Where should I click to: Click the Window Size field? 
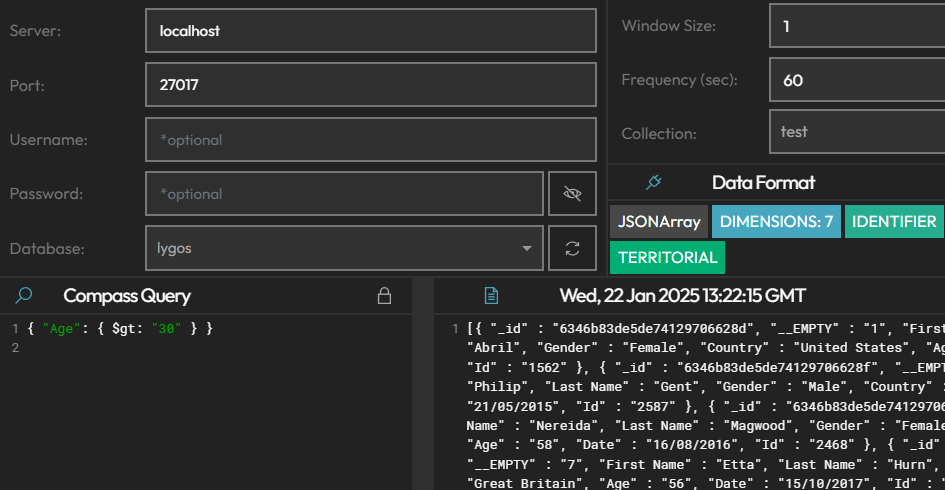click(857, 26)
